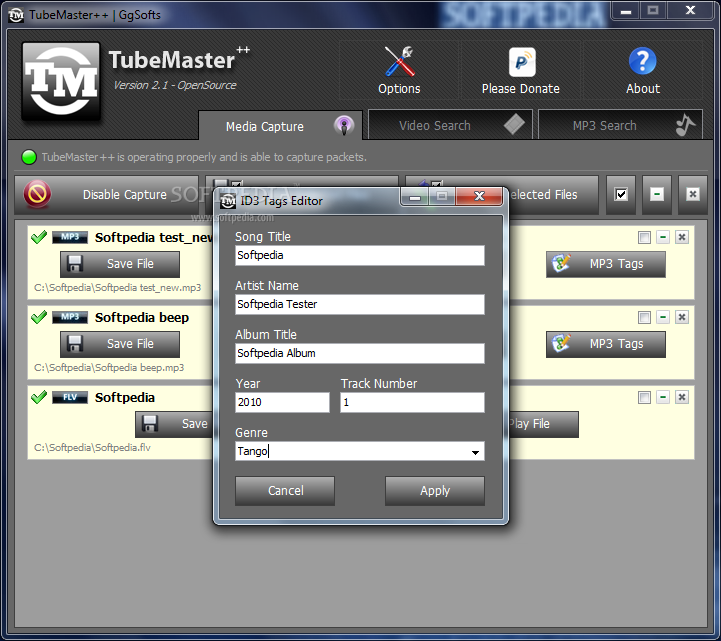This screenshot has height=641, width=721.
Task: Click floppy disk icon for Softpedia beep
Action: click(x=74, y=343)
